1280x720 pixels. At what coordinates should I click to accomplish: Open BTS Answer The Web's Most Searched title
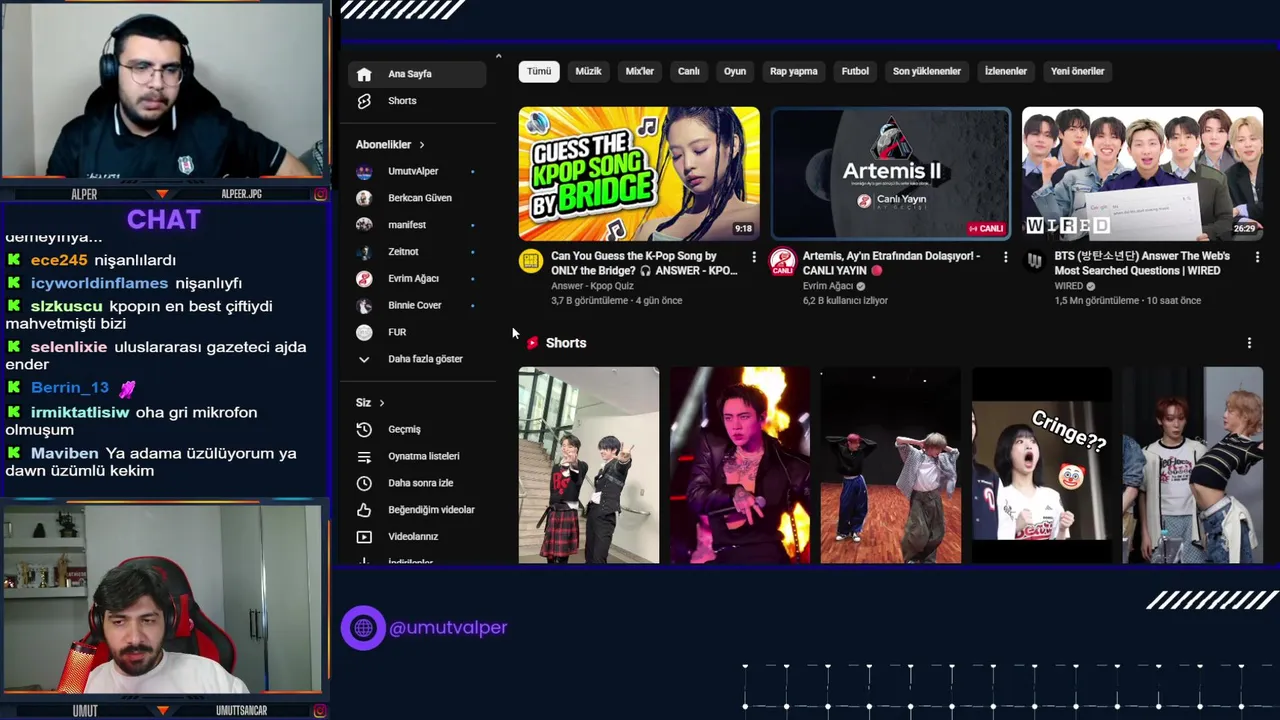tap(1142, 264)
